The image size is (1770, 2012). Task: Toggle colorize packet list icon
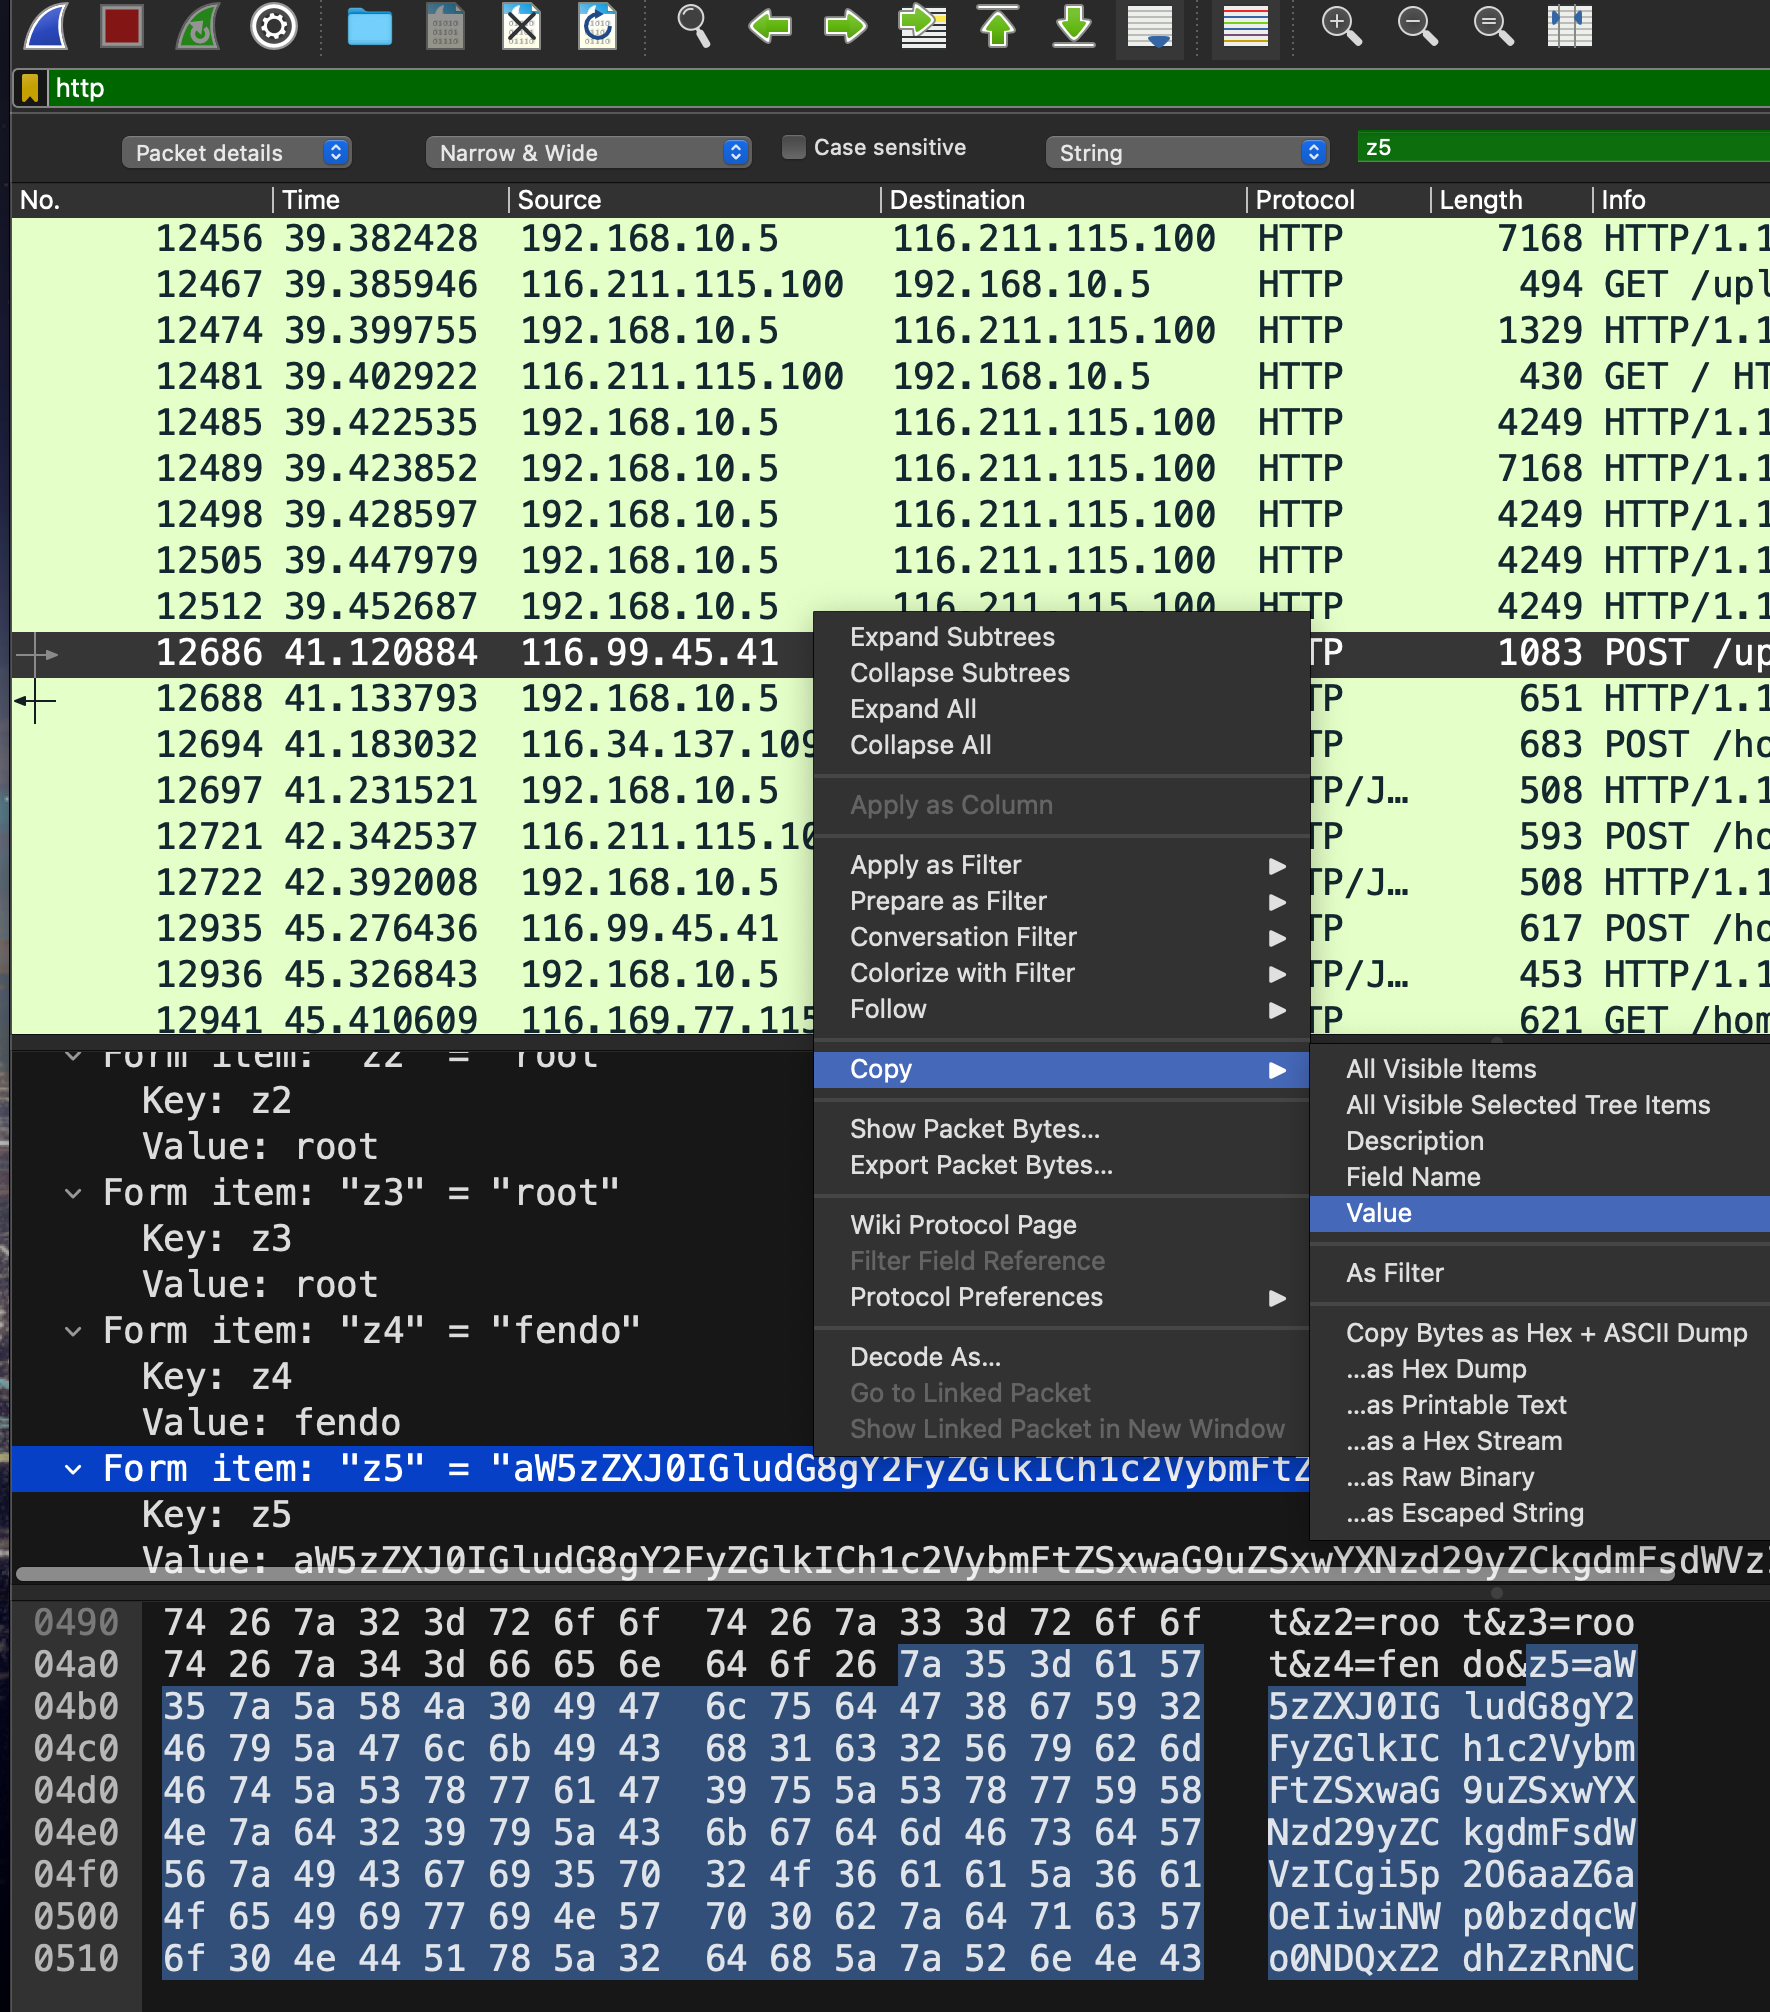(x=1245, y=27)
